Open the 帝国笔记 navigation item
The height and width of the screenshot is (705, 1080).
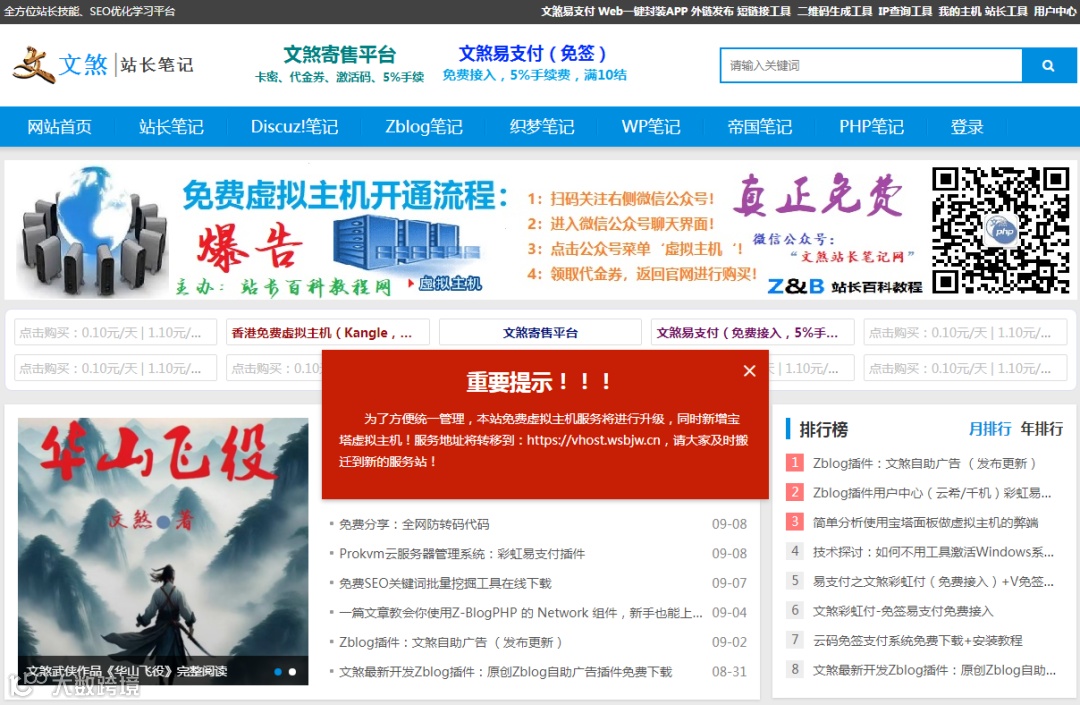click(x=760, y=127)
